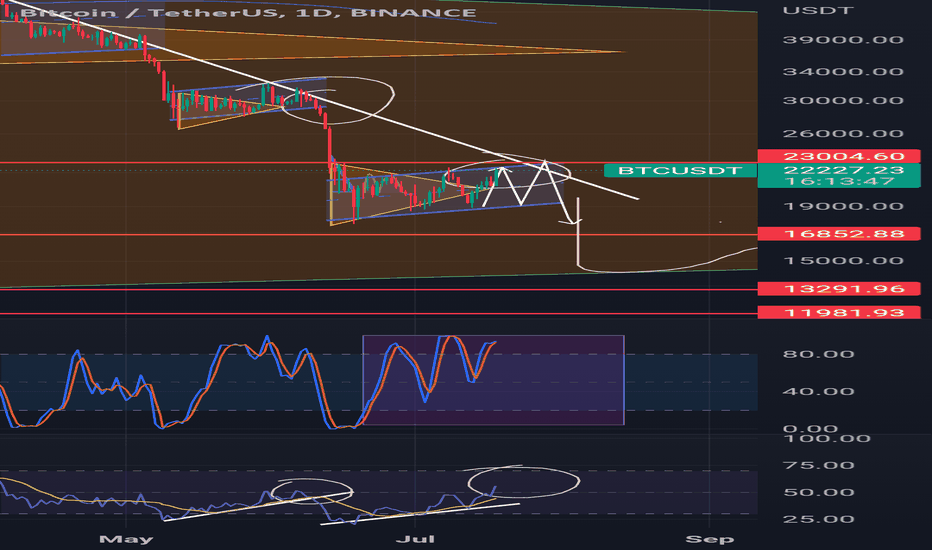Image resolution: width=932 pixels, height=550 pixels.
Task: Click the 11981.93 red price label
Action: pyautogui.click(x=839, y=312)
